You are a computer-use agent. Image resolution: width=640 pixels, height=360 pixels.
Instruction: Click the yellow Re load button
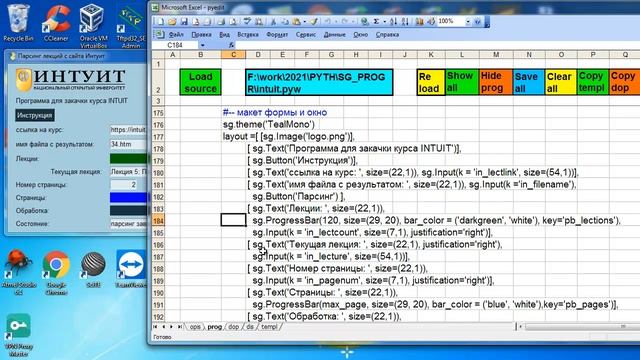click(x=431, y=82)
